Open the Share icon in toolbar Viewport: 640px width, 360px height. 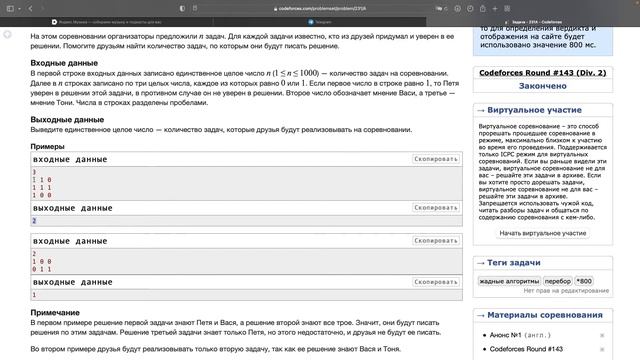click(482, 9)
